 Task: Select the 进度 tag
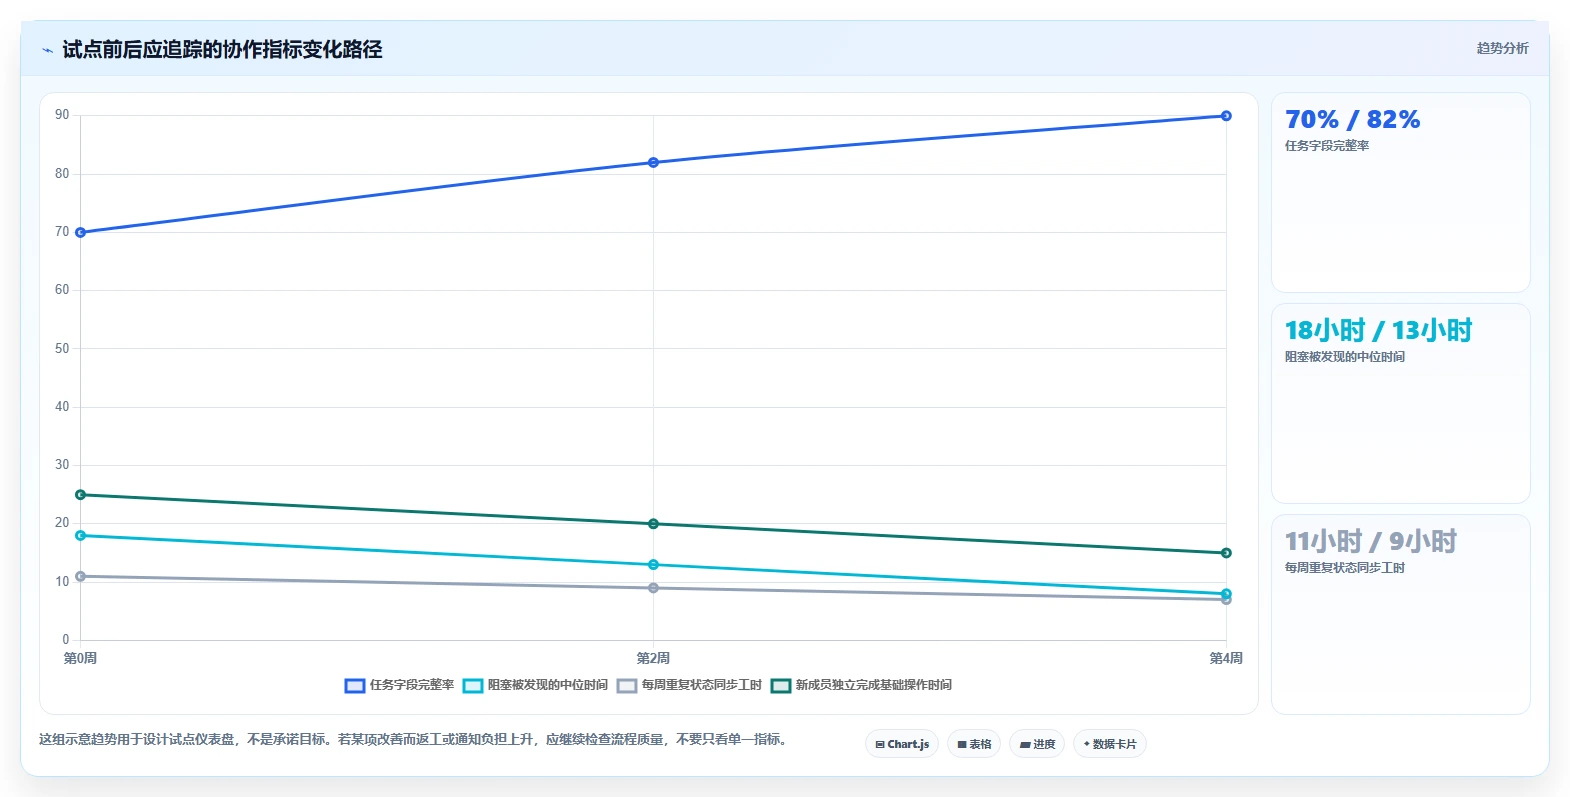[x=1037, y=744]
